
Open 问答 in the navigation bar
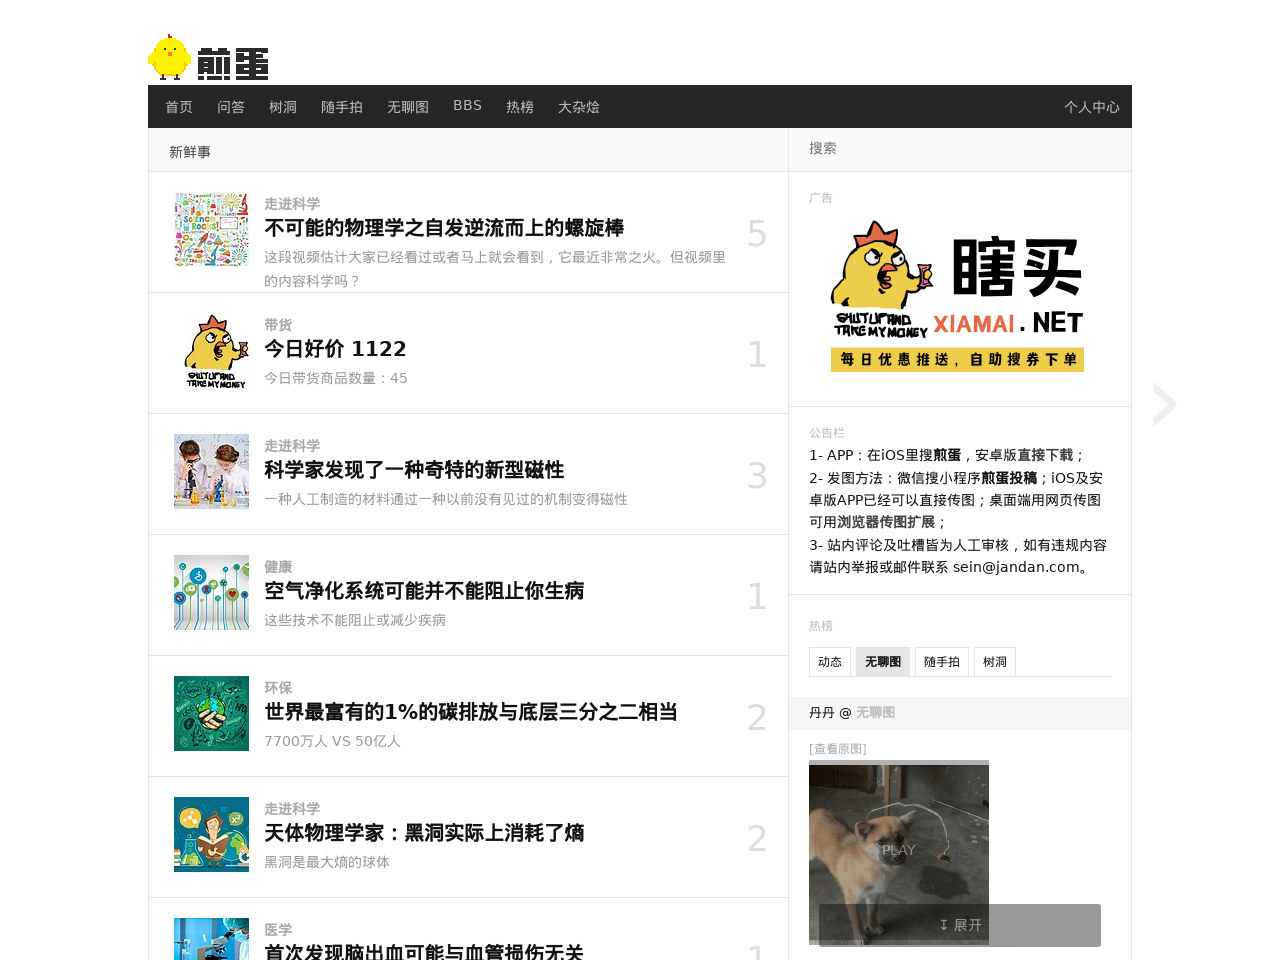click(231, 107)
